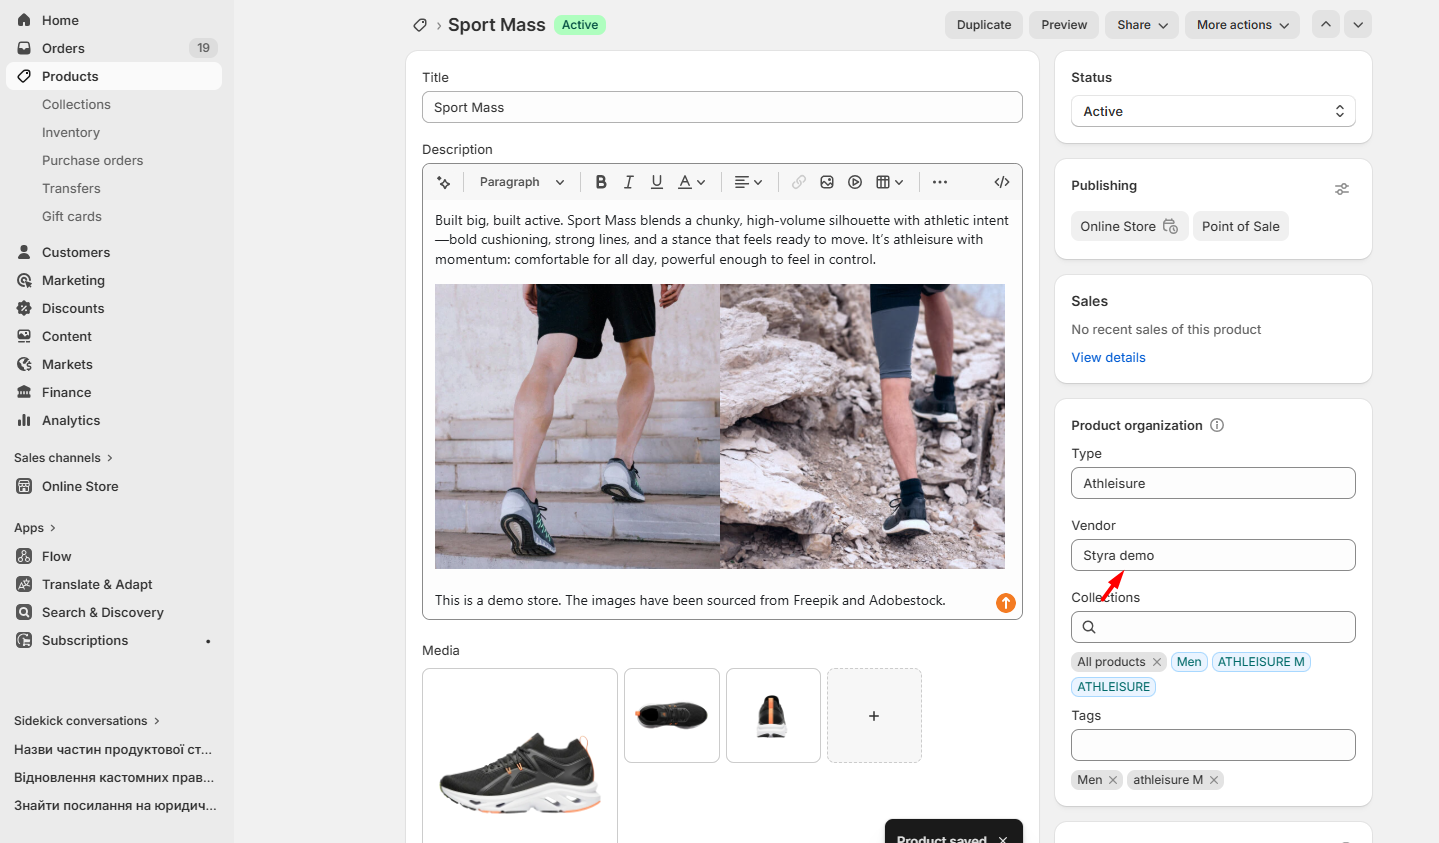Go to previous product with up arrow
The height and width of the screenshot is (843, 1439).
point(1326,25)
